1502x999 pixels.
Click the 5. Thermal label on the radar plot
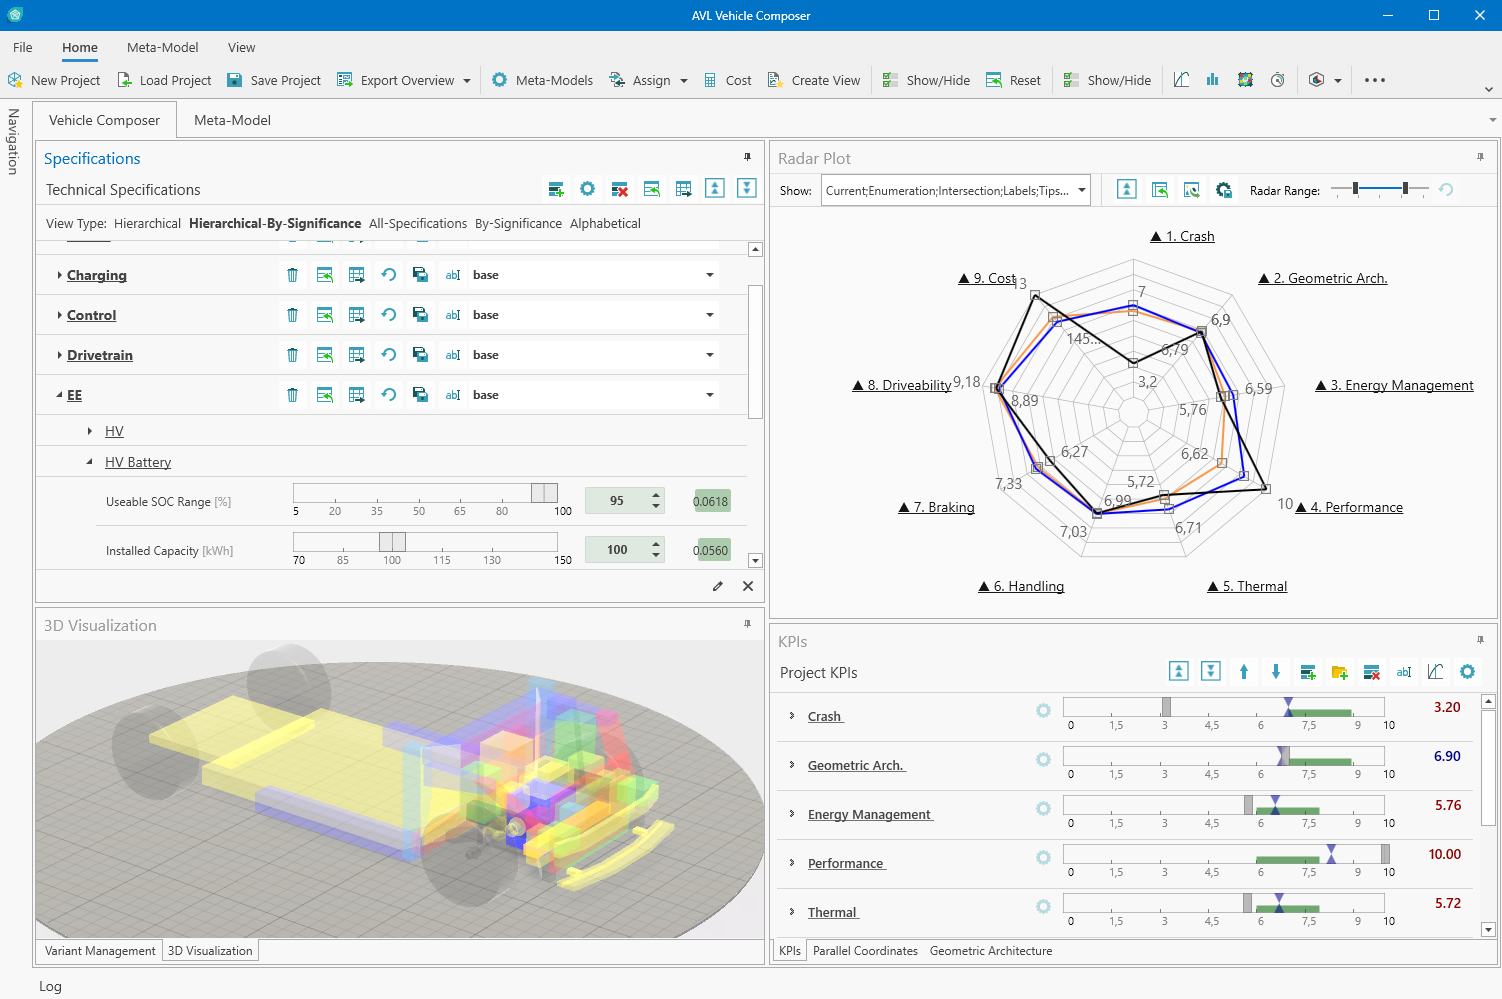[x=1247, y=586]
